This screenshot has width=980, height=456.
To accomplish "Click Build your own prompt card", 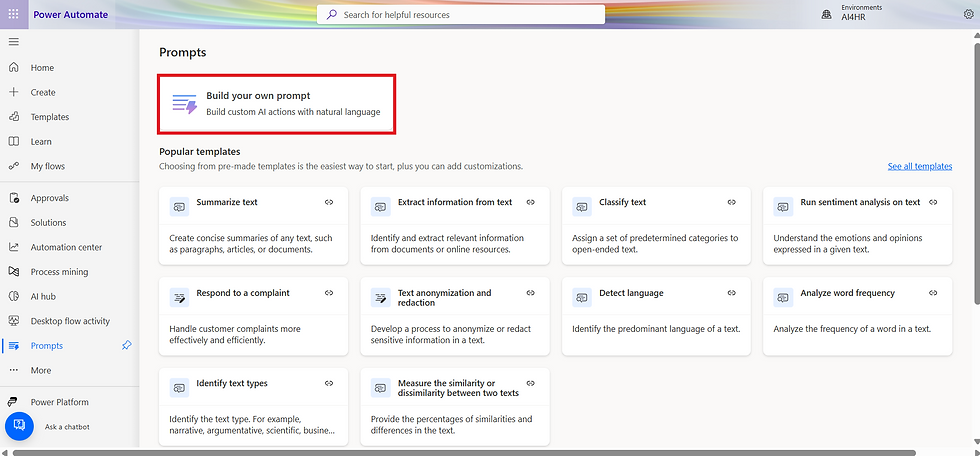I will point(276,104).
